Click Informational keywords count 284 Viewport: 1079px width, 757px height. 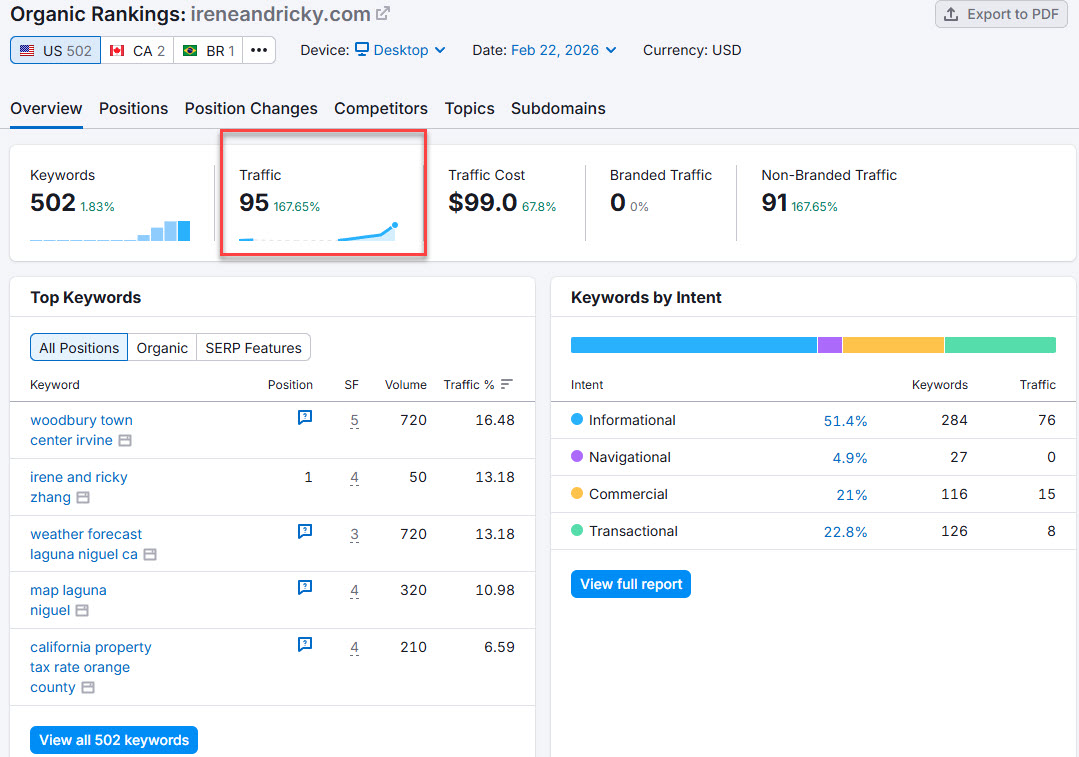954,420
